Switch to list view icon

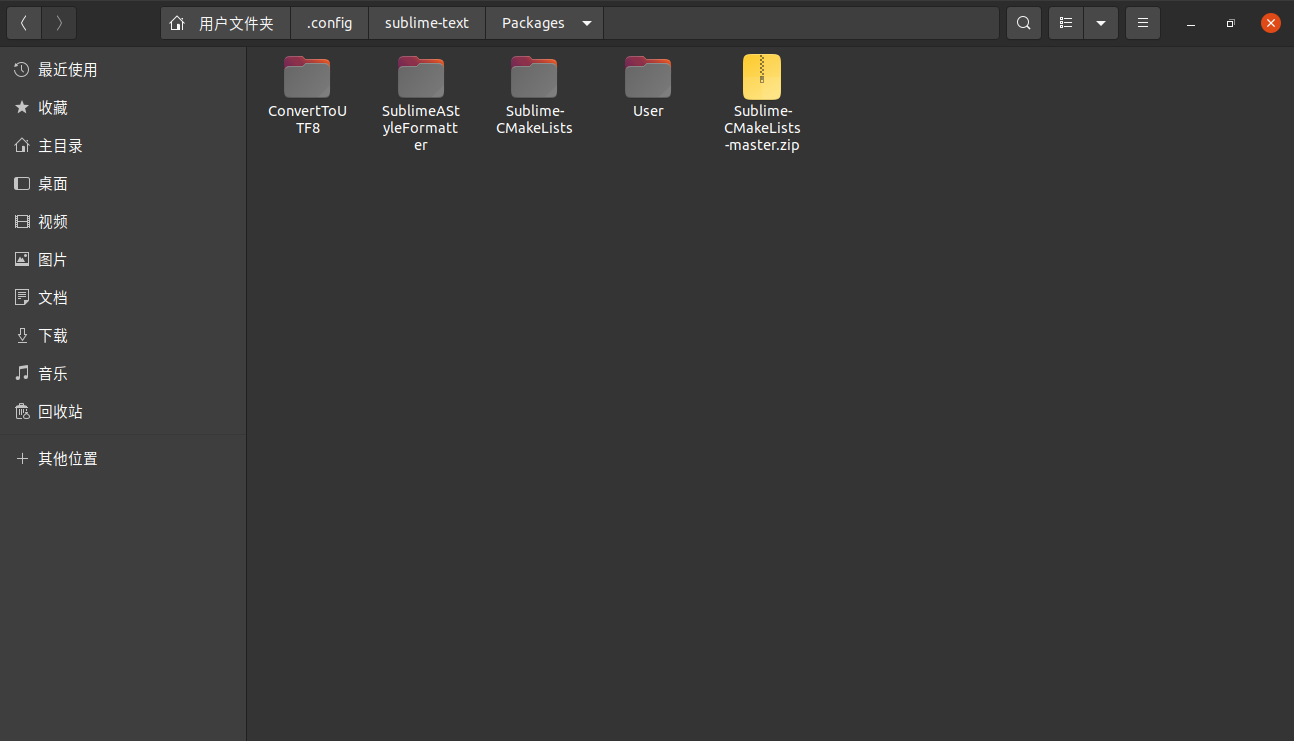point(1066,23)
